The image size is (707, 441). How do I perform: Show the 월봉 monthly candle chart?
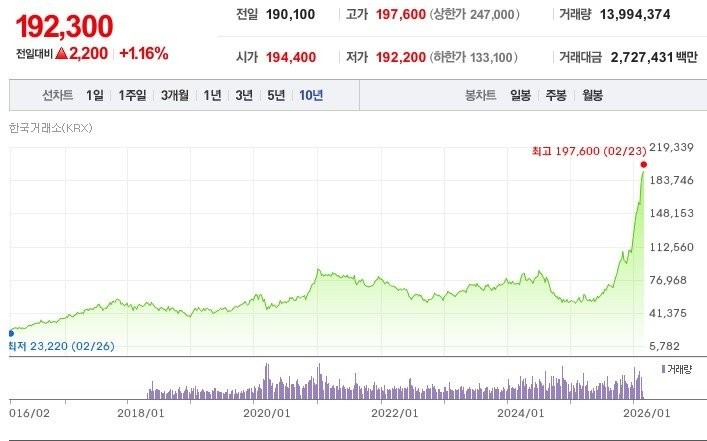click(590, 96)
